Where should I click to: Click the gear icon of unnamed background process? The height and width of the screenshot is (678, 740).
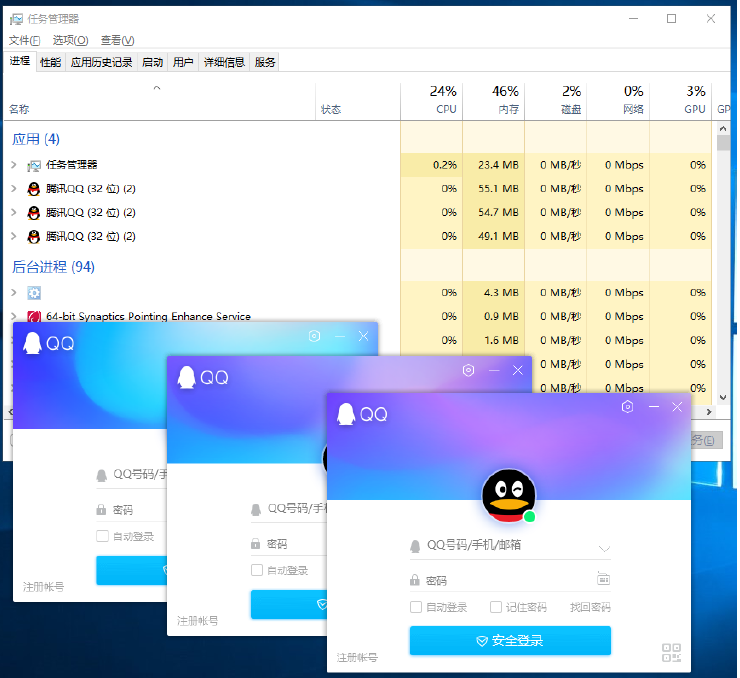coord(34,293)
